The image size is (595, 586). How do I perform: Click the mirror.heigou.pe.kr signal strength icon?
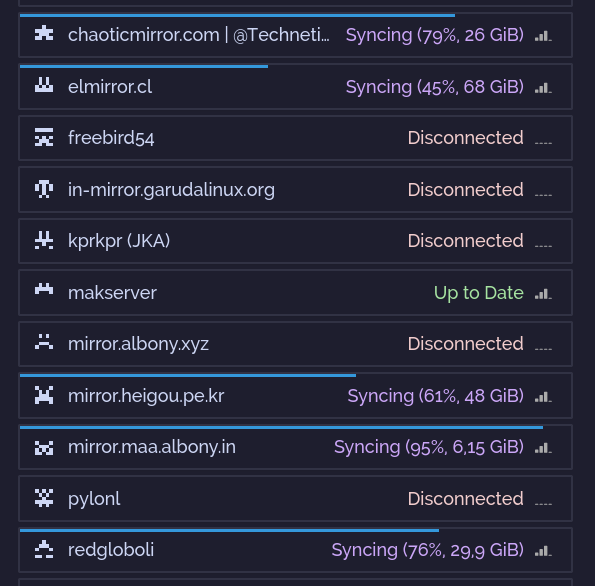point(543,397)
